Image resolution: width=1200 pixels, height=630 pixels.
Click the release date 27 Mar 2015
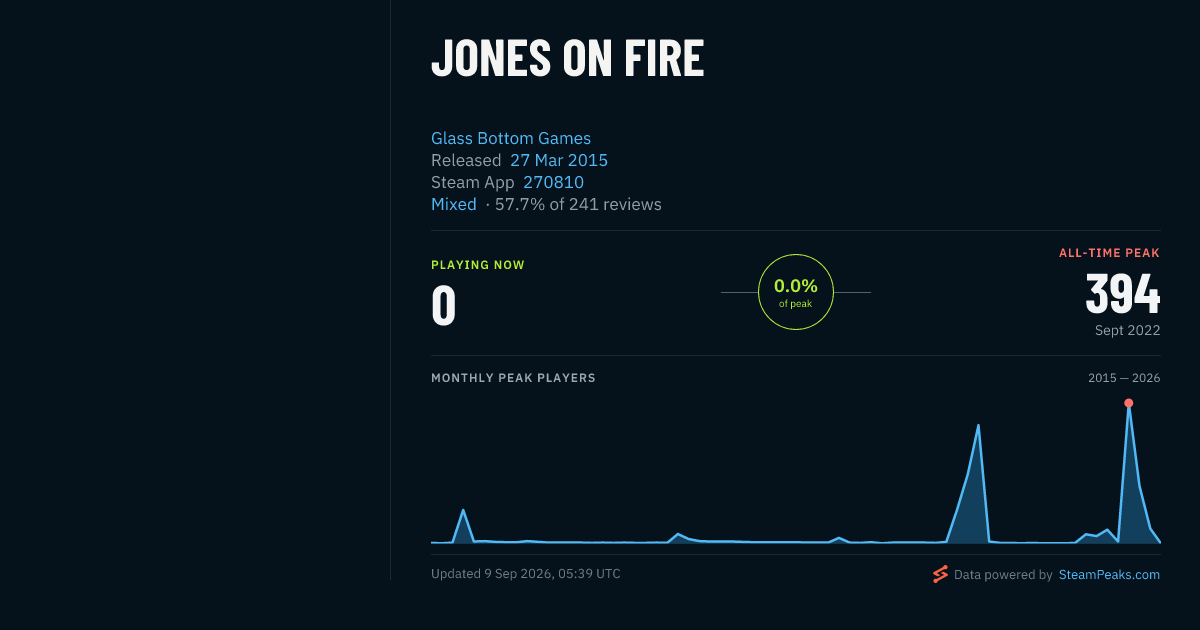pyautogui.click(x=559, y=160)
